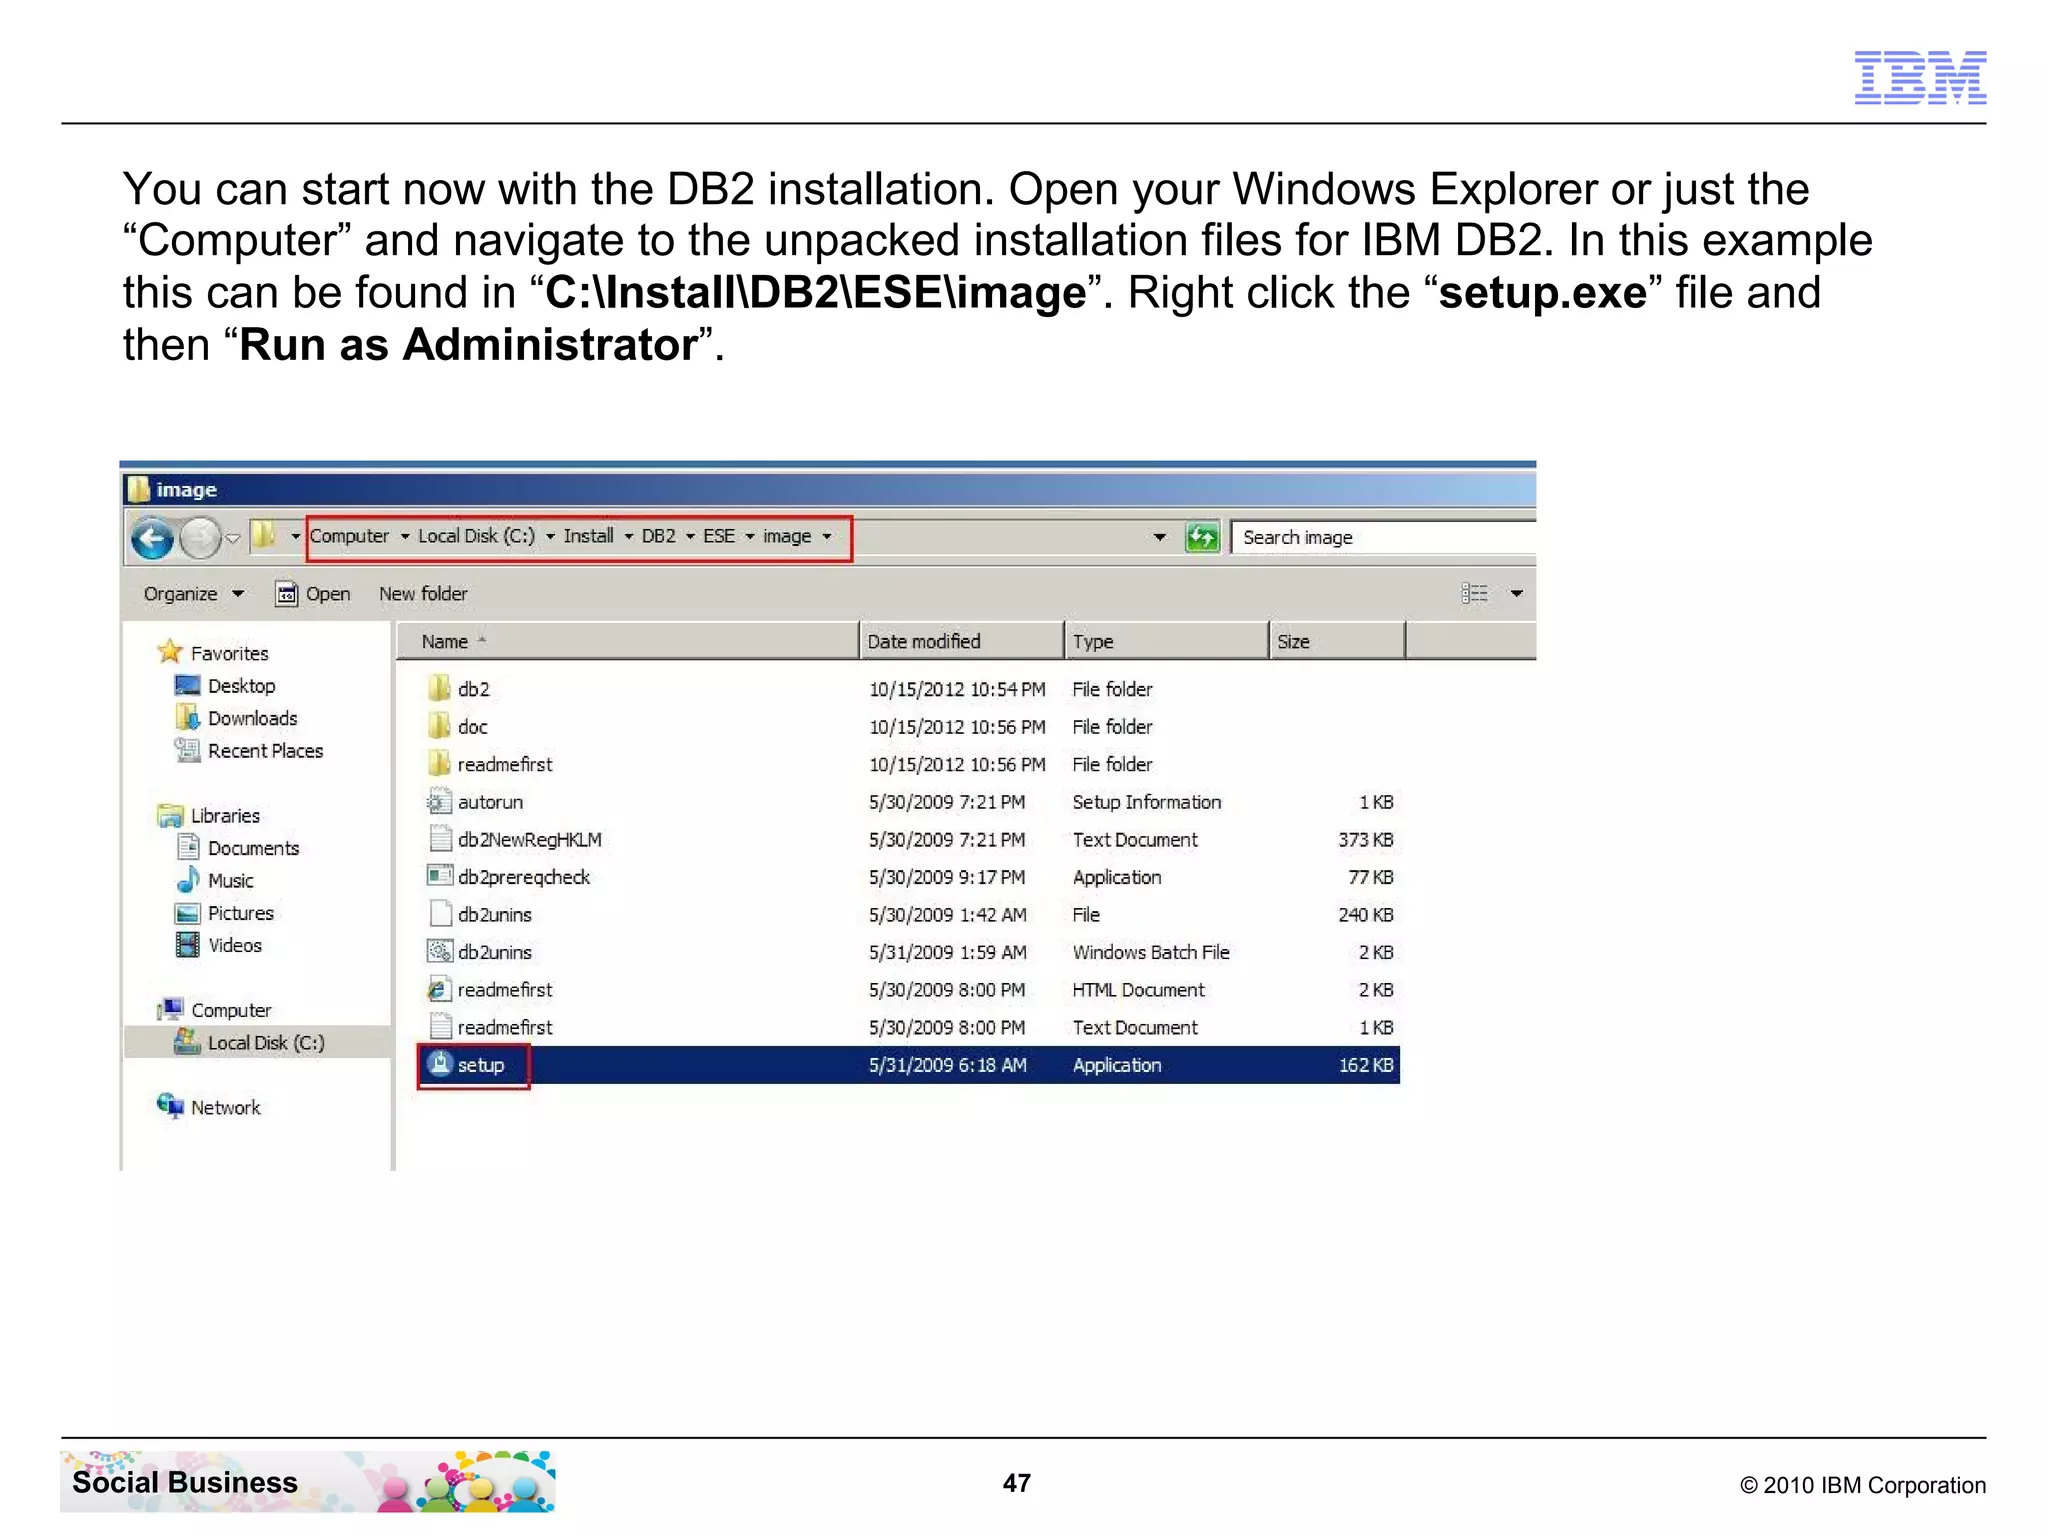Viewport: 2048px width, 1536px height.
Task: Select Install in the breadcrumb path
Action: tap(588, 536)
